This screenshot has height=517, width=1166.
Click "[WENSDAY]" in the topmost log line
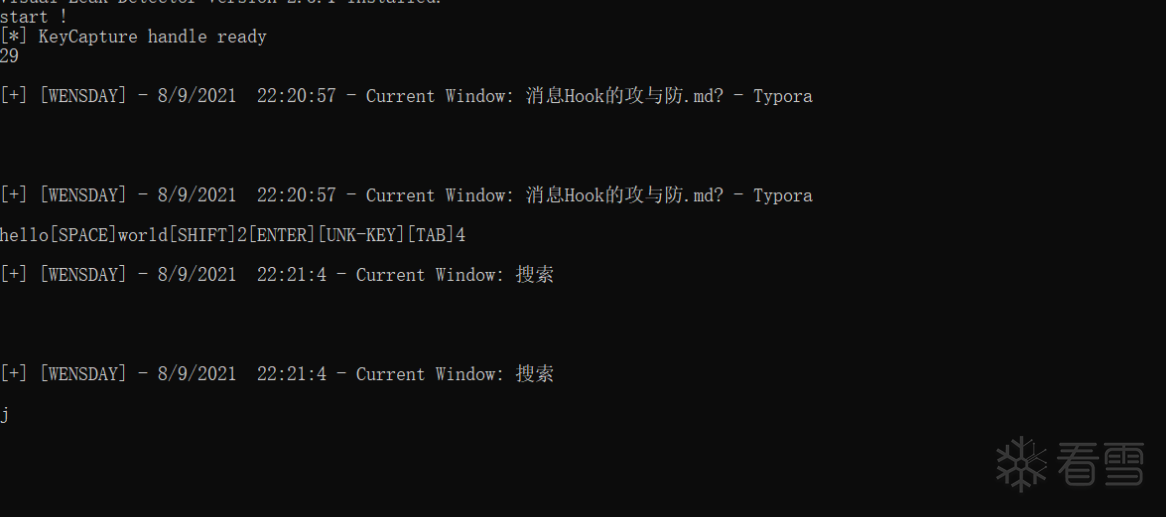83,96
